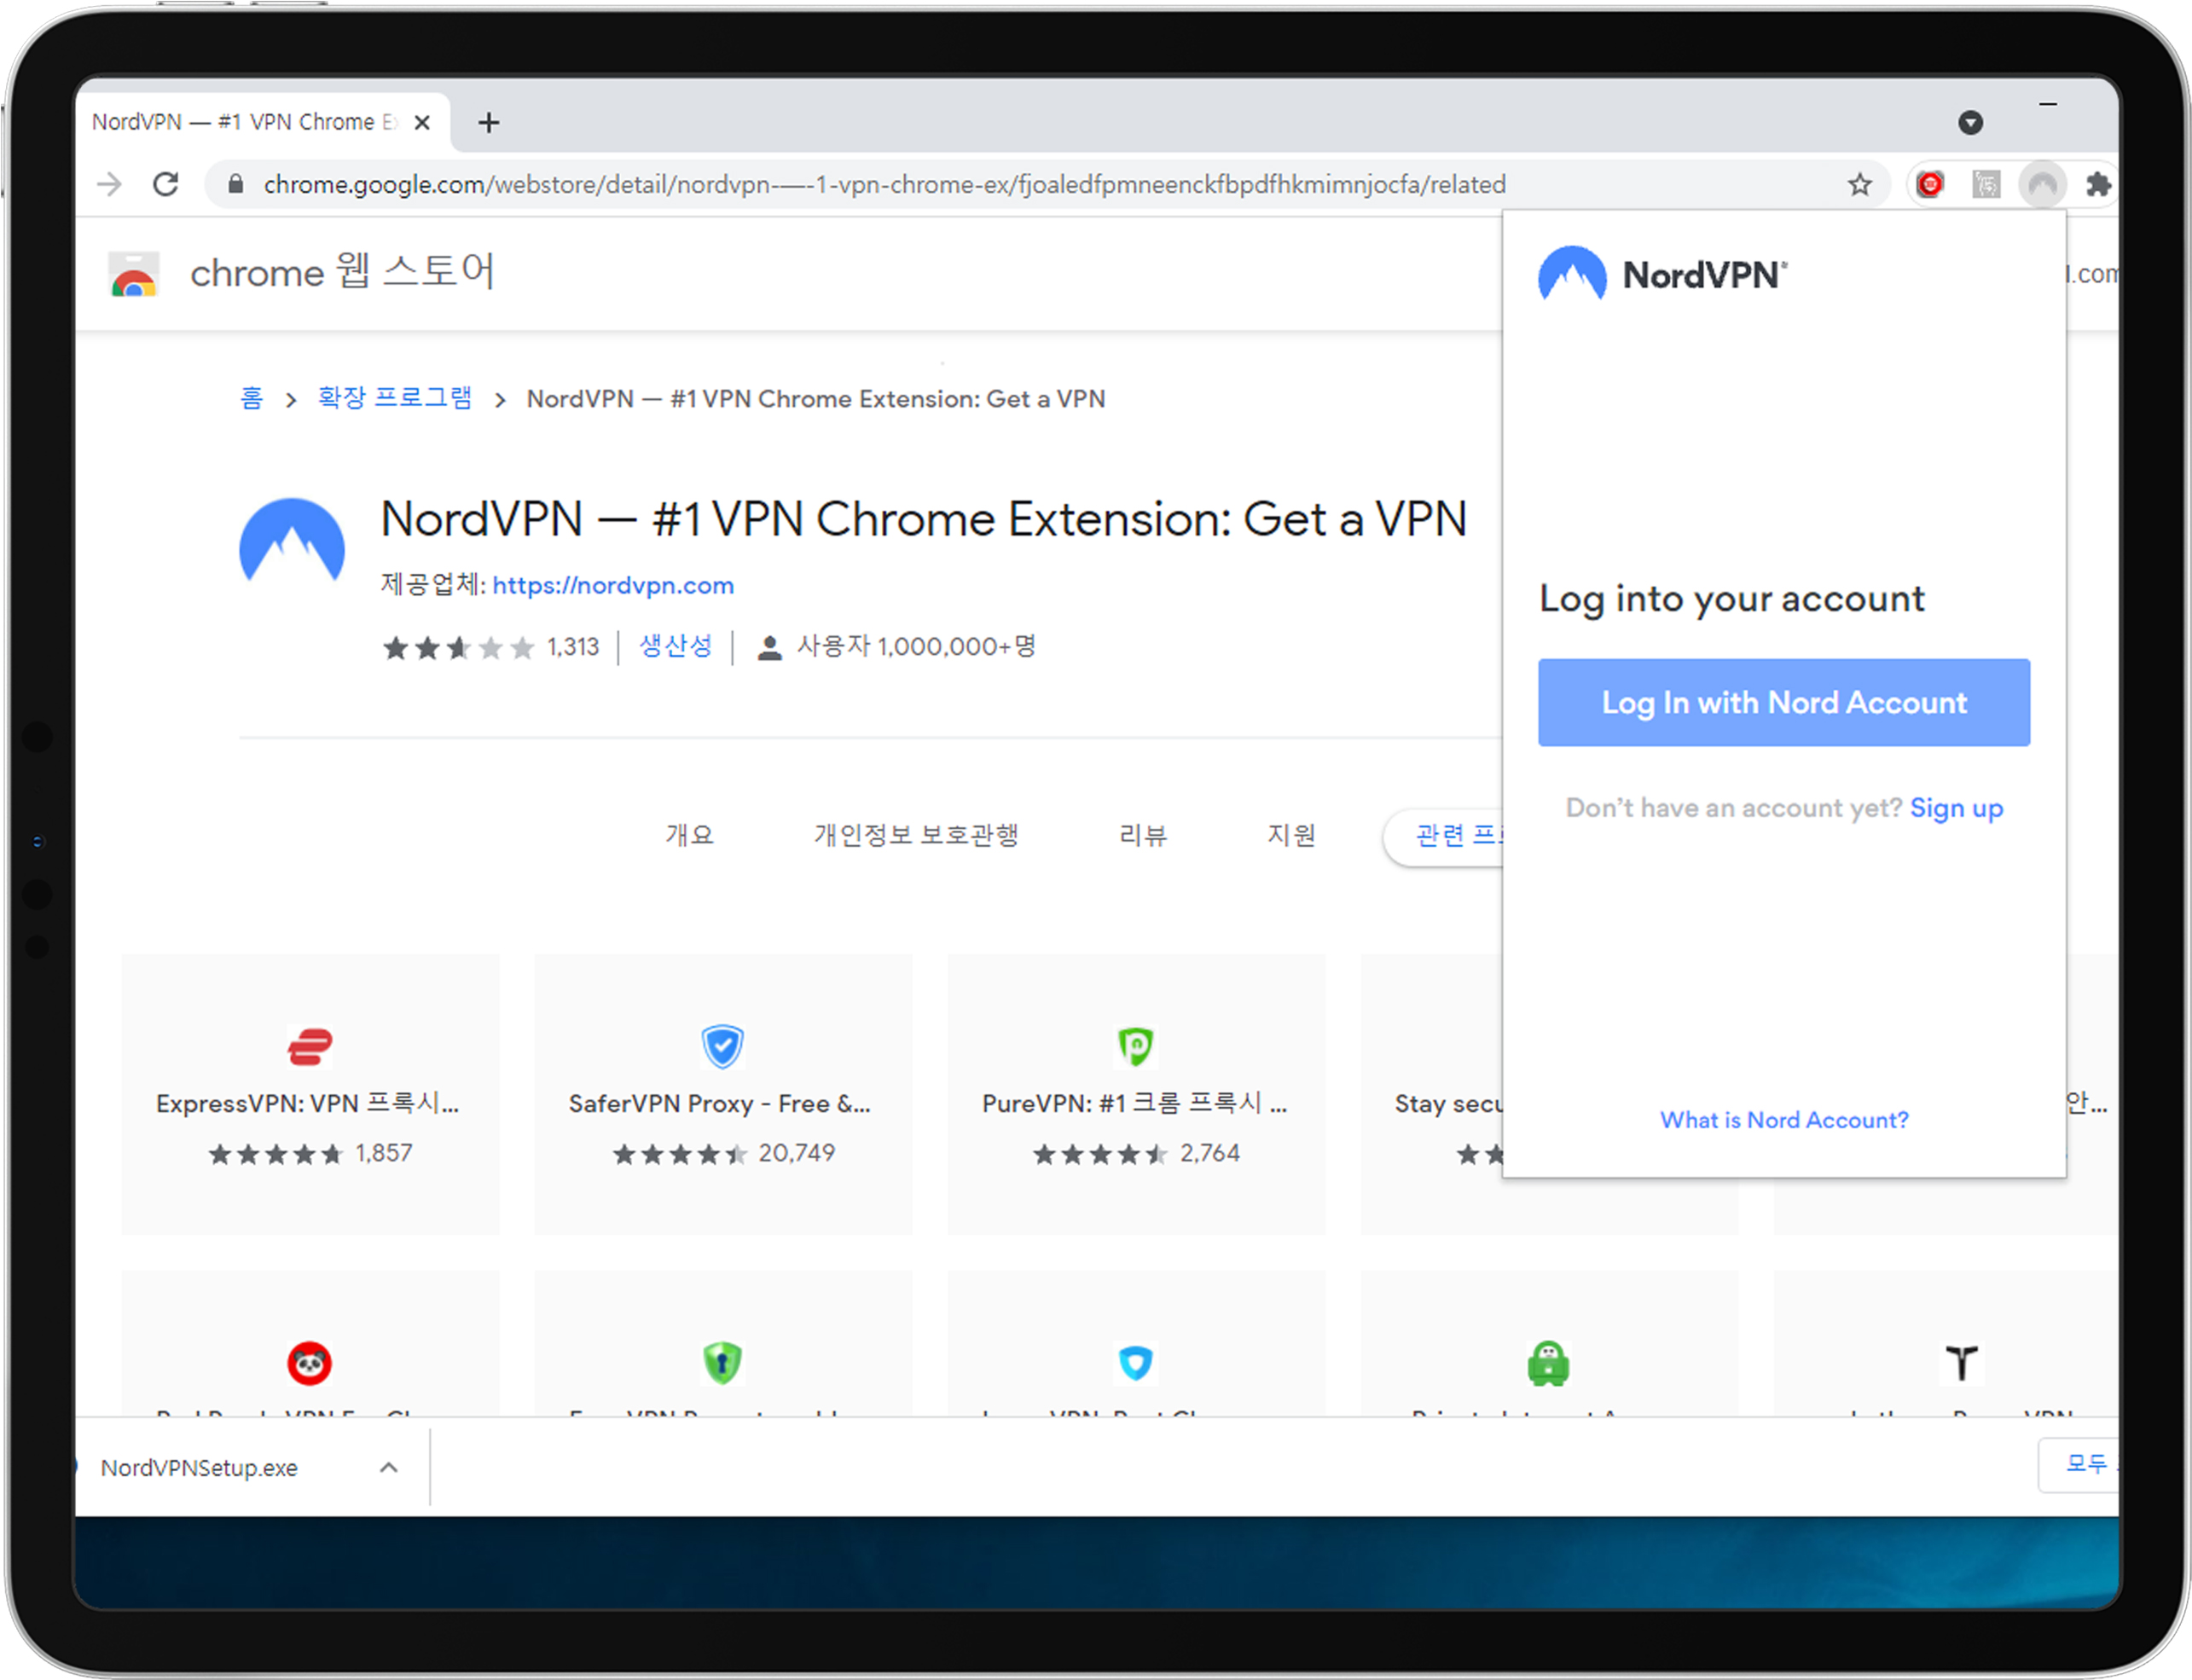Click the red extension icon in the toolbar

[1930, 185]
